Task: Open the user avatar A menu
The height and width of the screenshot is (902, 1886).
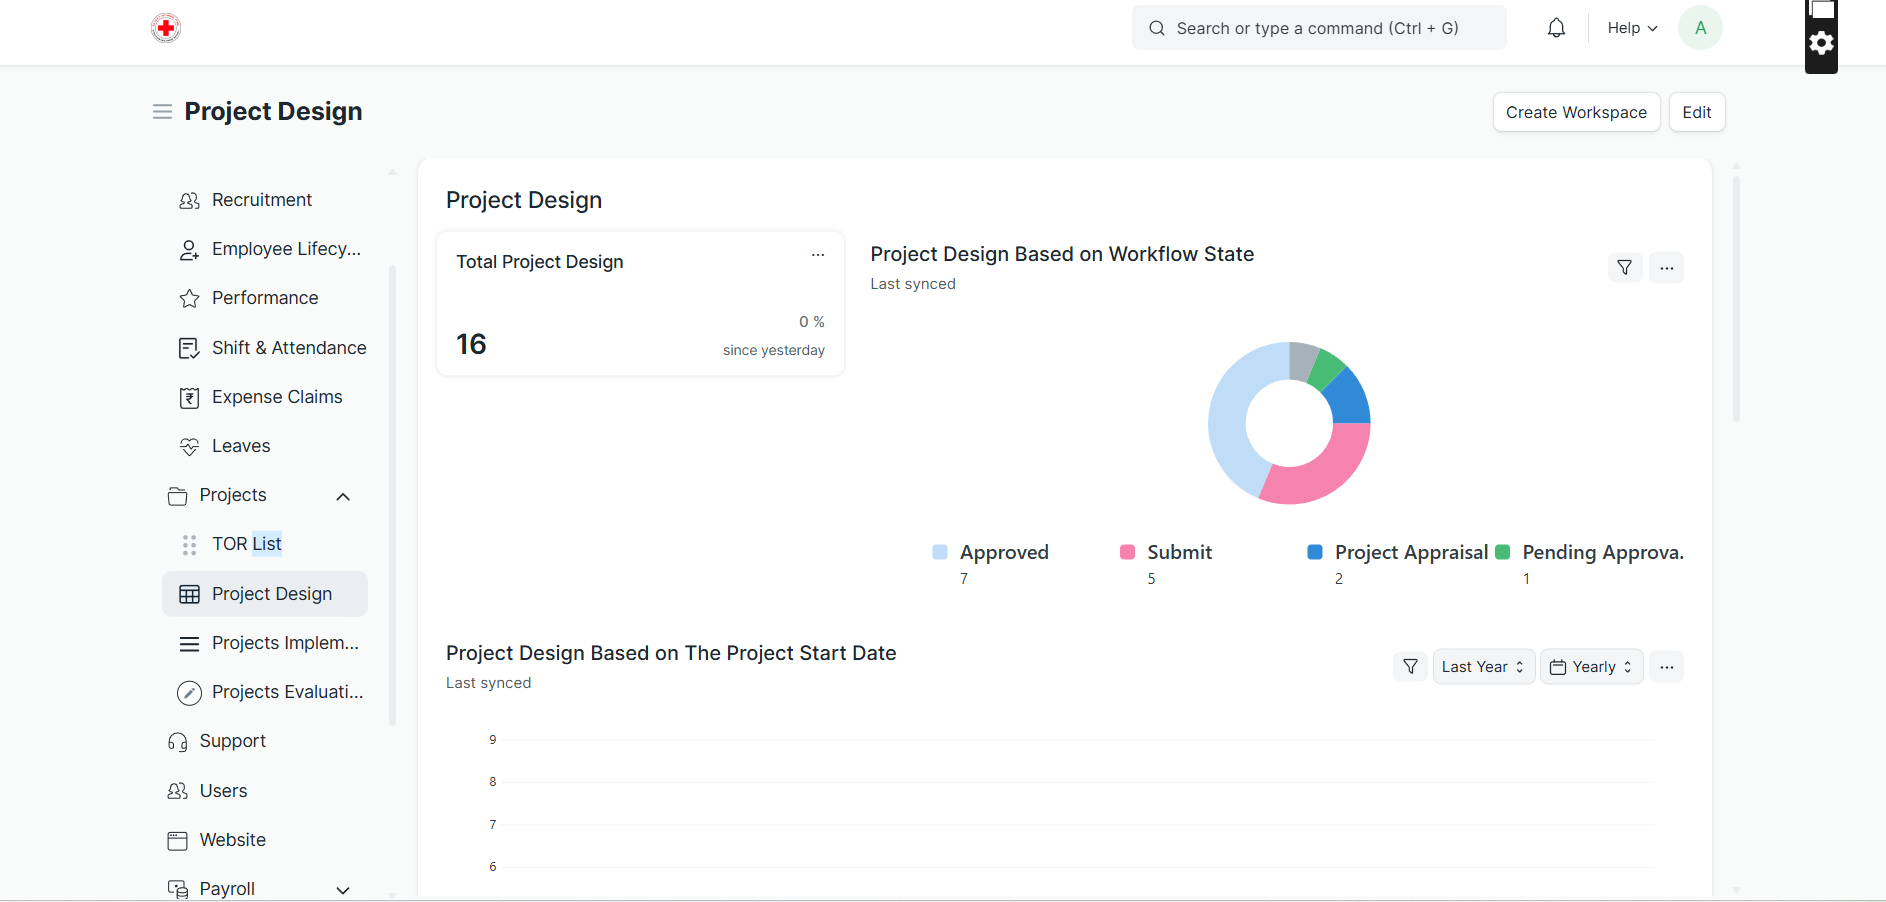Action: pos(1700,28)
